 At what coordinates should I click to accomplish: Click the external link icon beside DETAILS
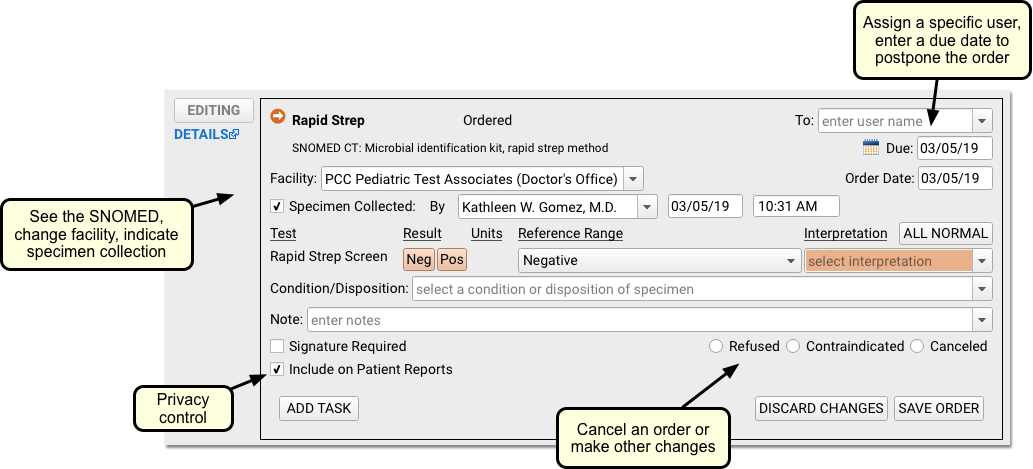coord(235,134)
